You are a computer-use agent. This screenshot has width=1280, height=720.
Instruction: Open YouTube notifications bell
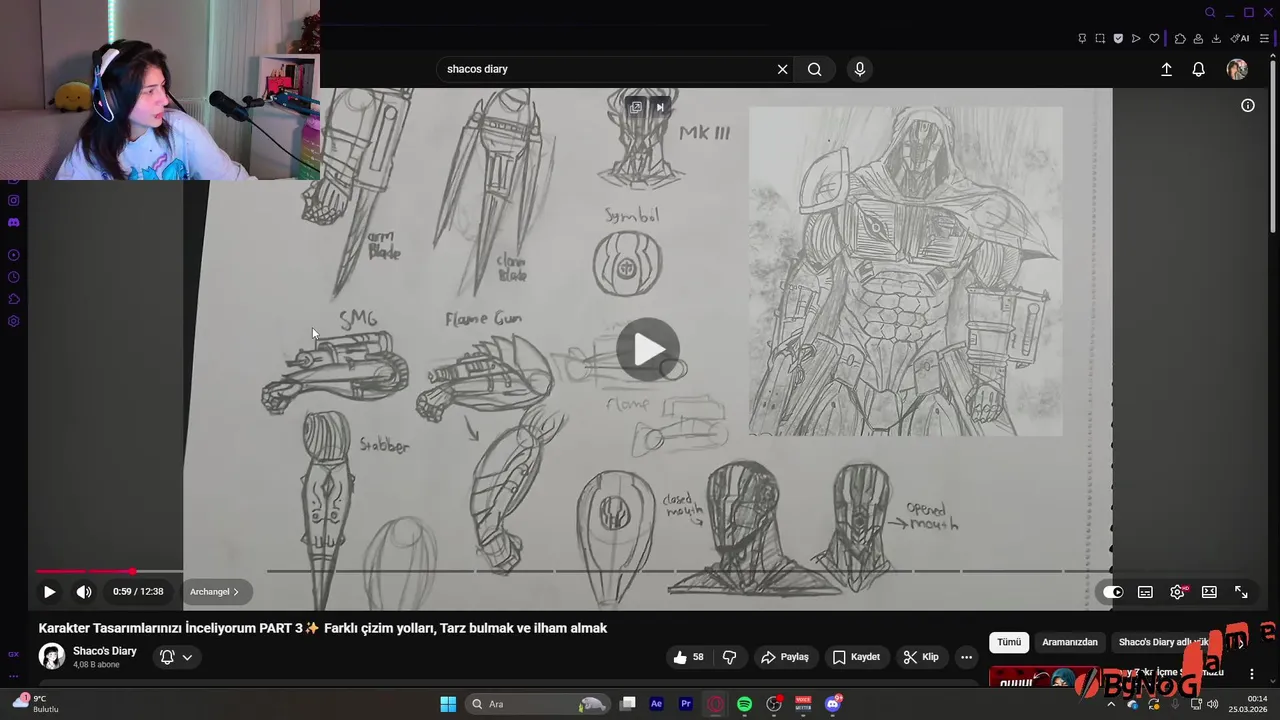(x=1198, y=69)
